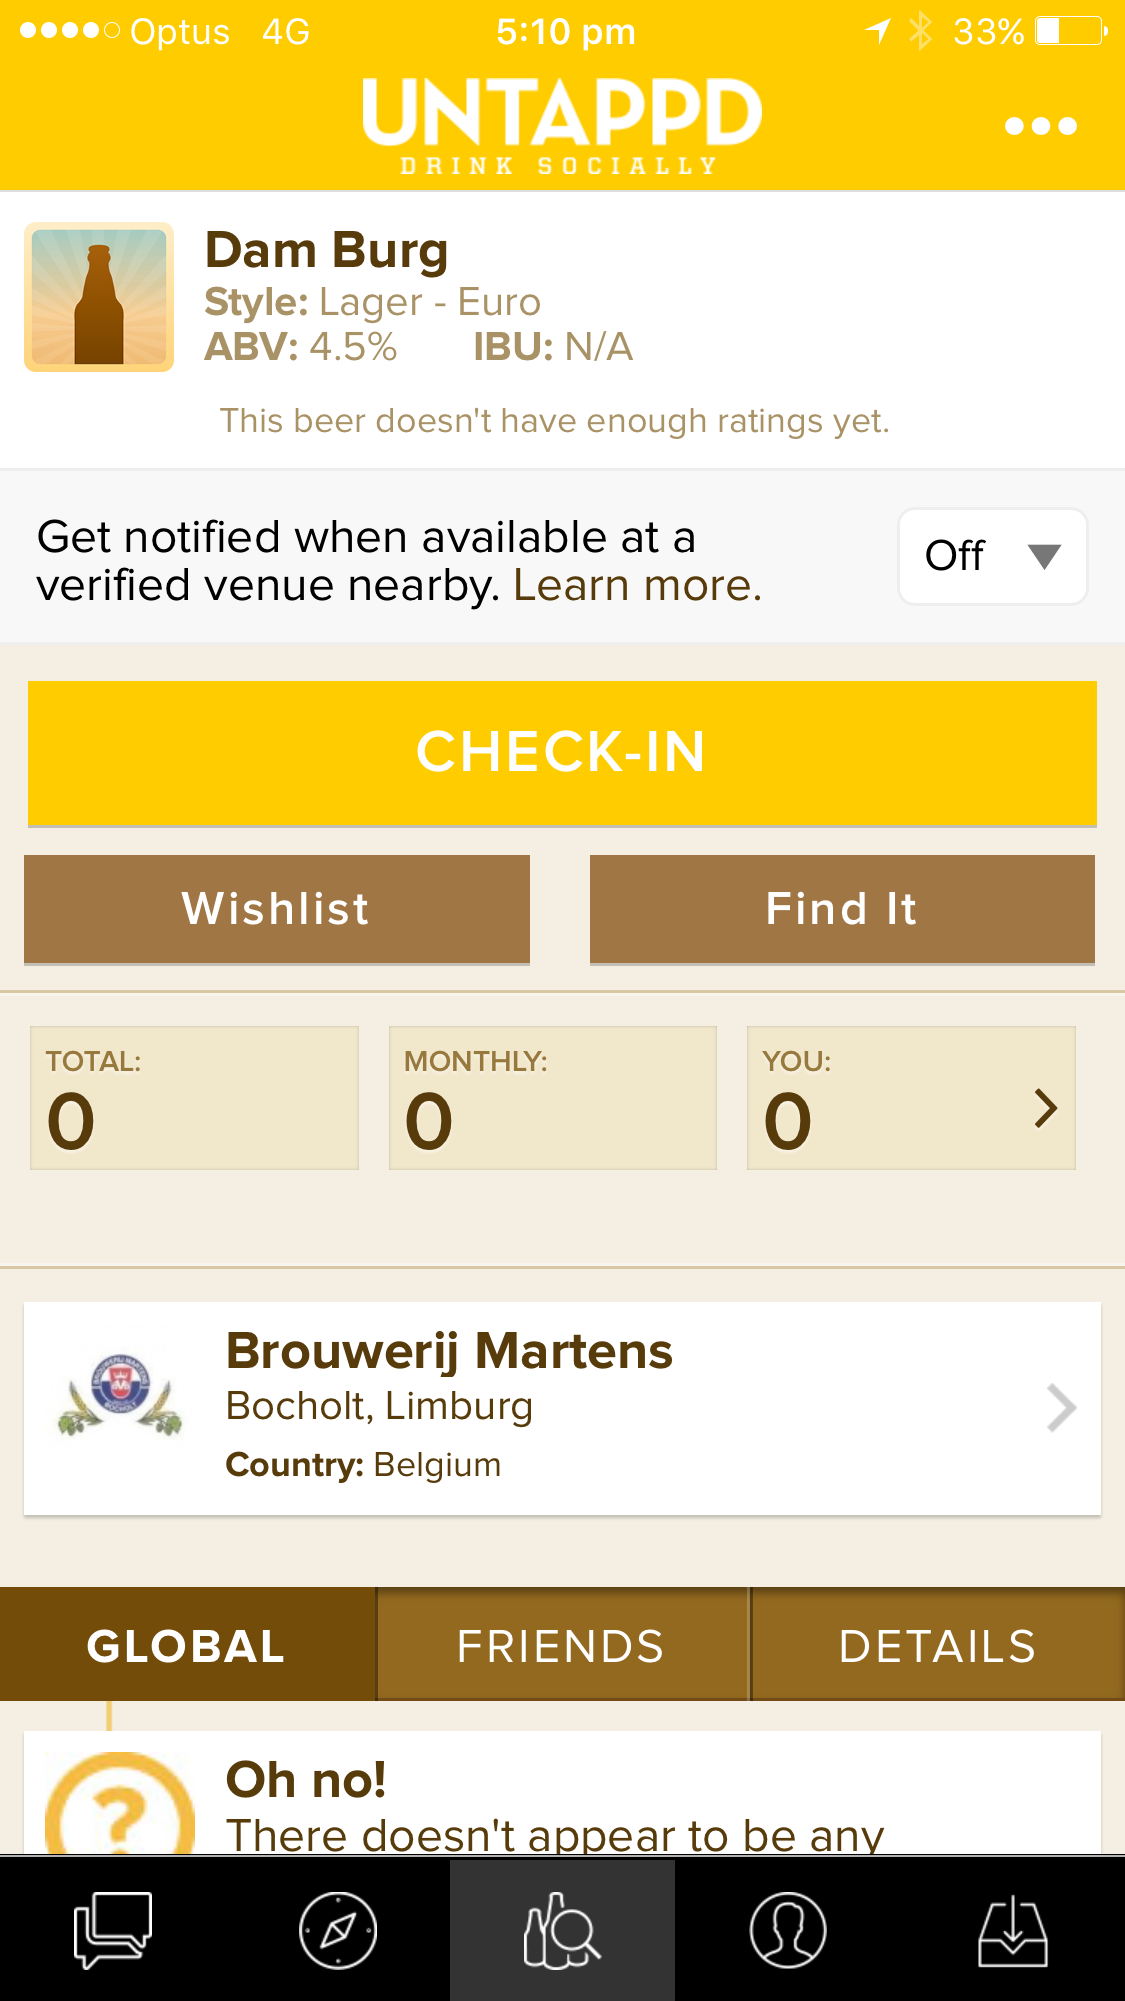Tap the Dam Burg beer bottle image
The width and height of the screenshot is (1125, 2001).
(99, 297)
